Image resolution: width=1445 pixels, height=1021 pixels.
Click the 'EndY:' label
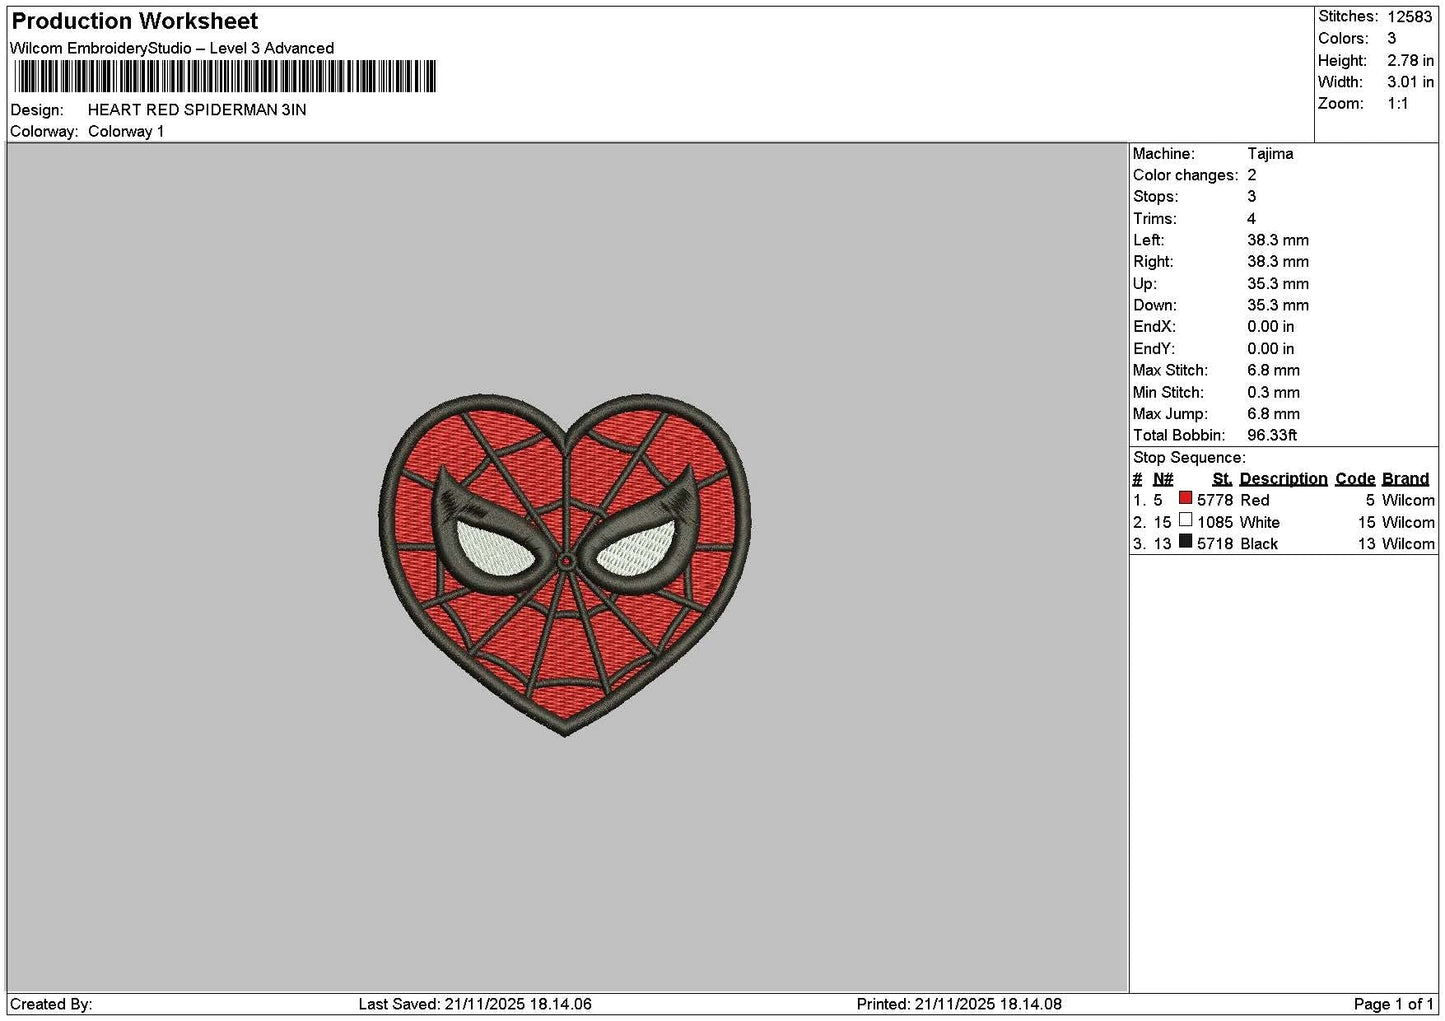pyautogui.click(x=1154, y=349)
